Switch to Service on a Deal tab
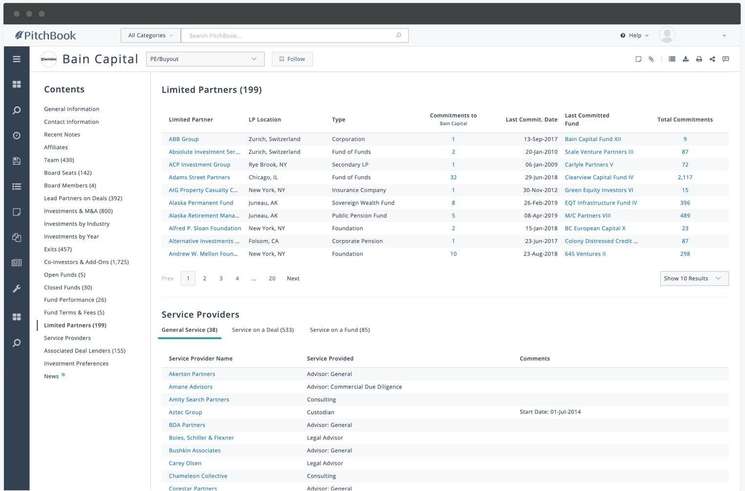Viewport: 745px width, 491px height. click(262, 329)
